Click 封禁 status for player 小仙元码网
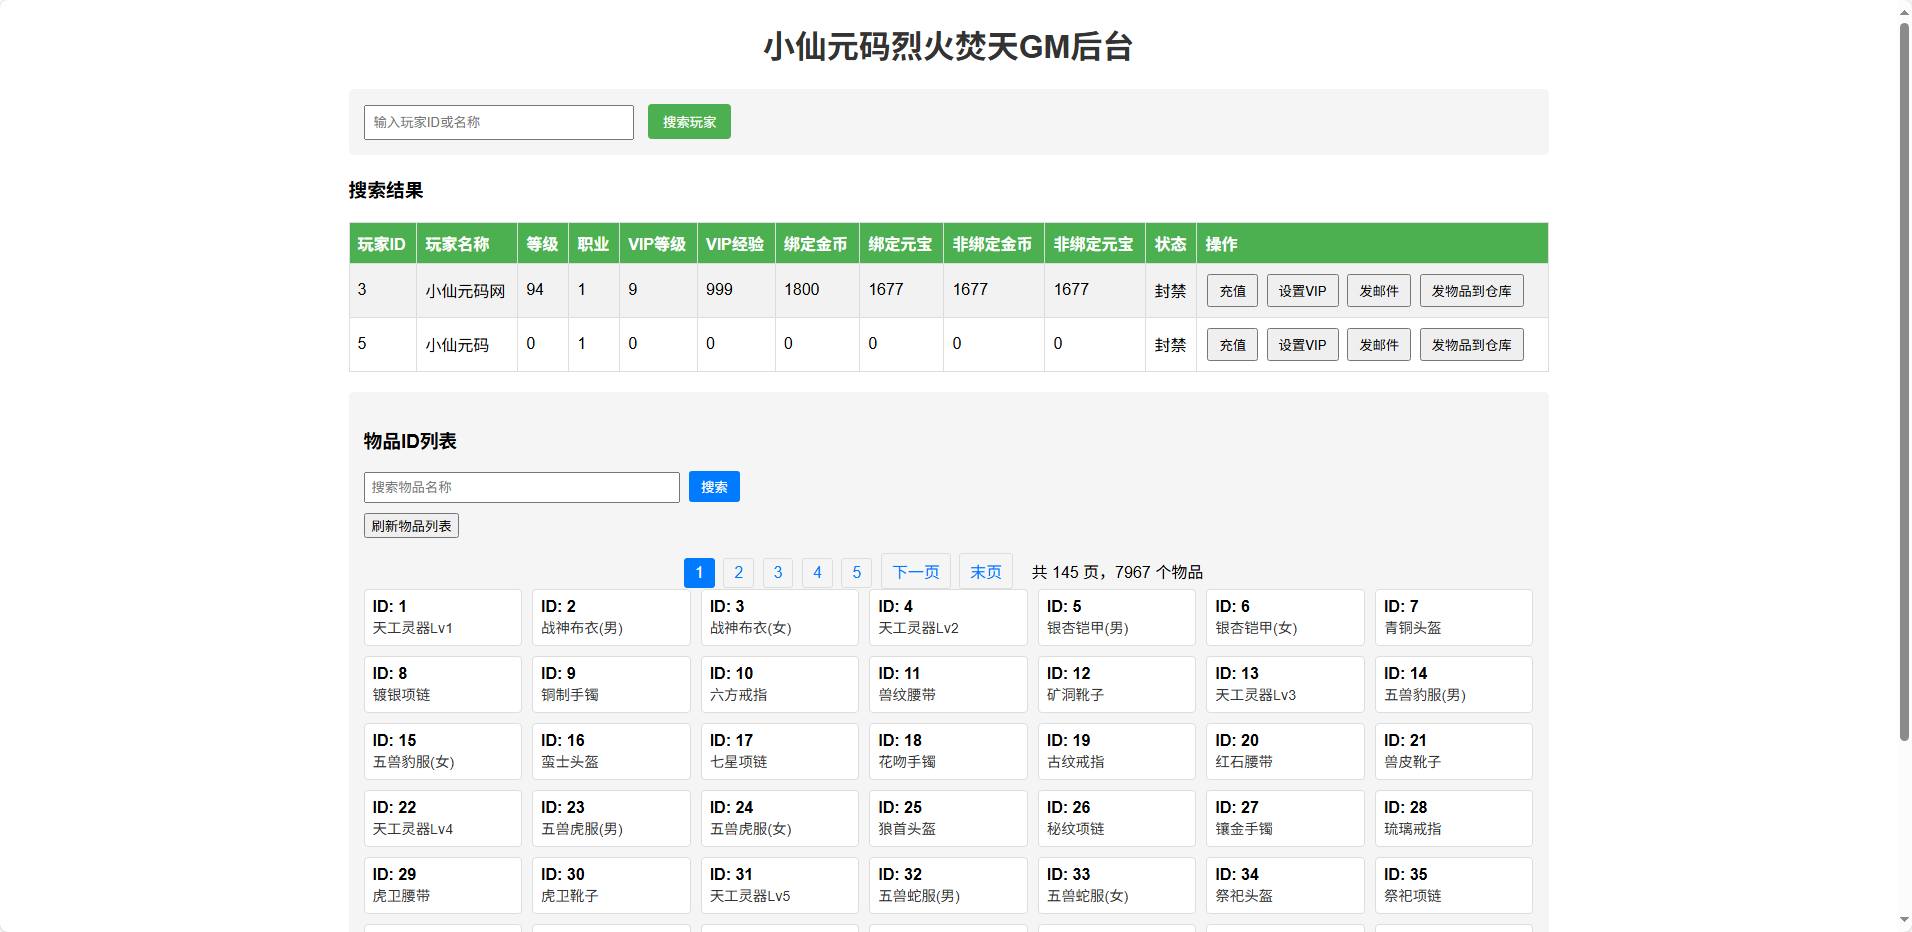Screen dimensions: 1912x932 (x=1170, y=291)
